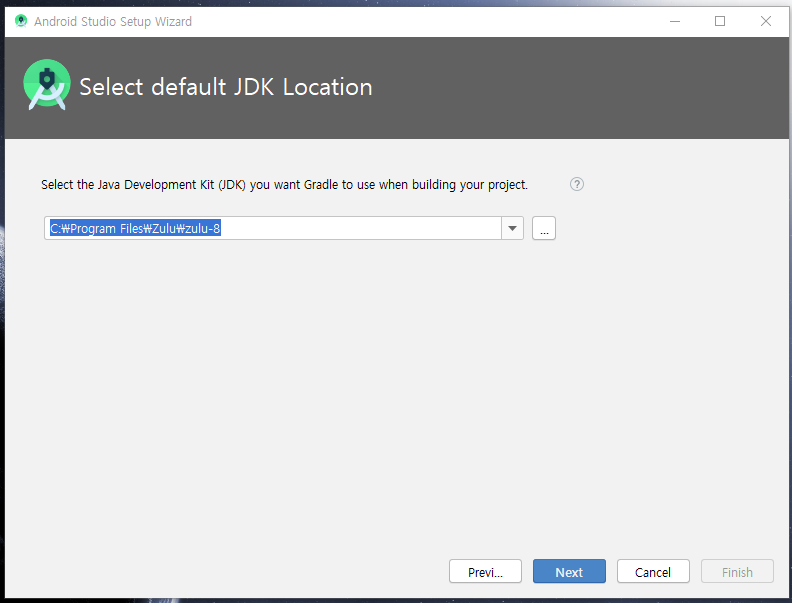Click the "Select the Java Development Kit" instruction text
792x603 pixels.
(284, 185)
